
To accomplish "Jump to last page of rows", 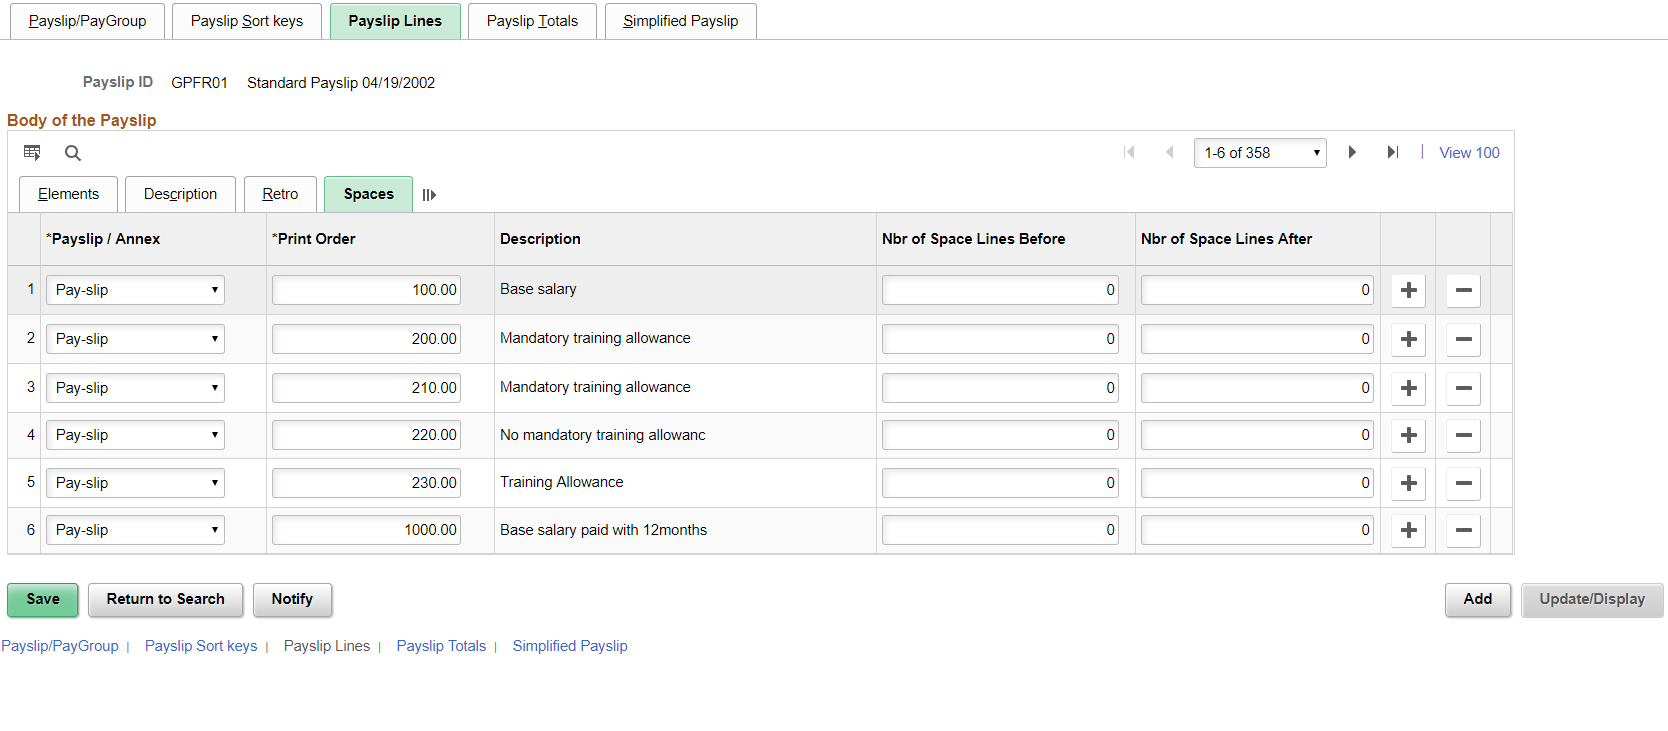I will pos(1392,152).
